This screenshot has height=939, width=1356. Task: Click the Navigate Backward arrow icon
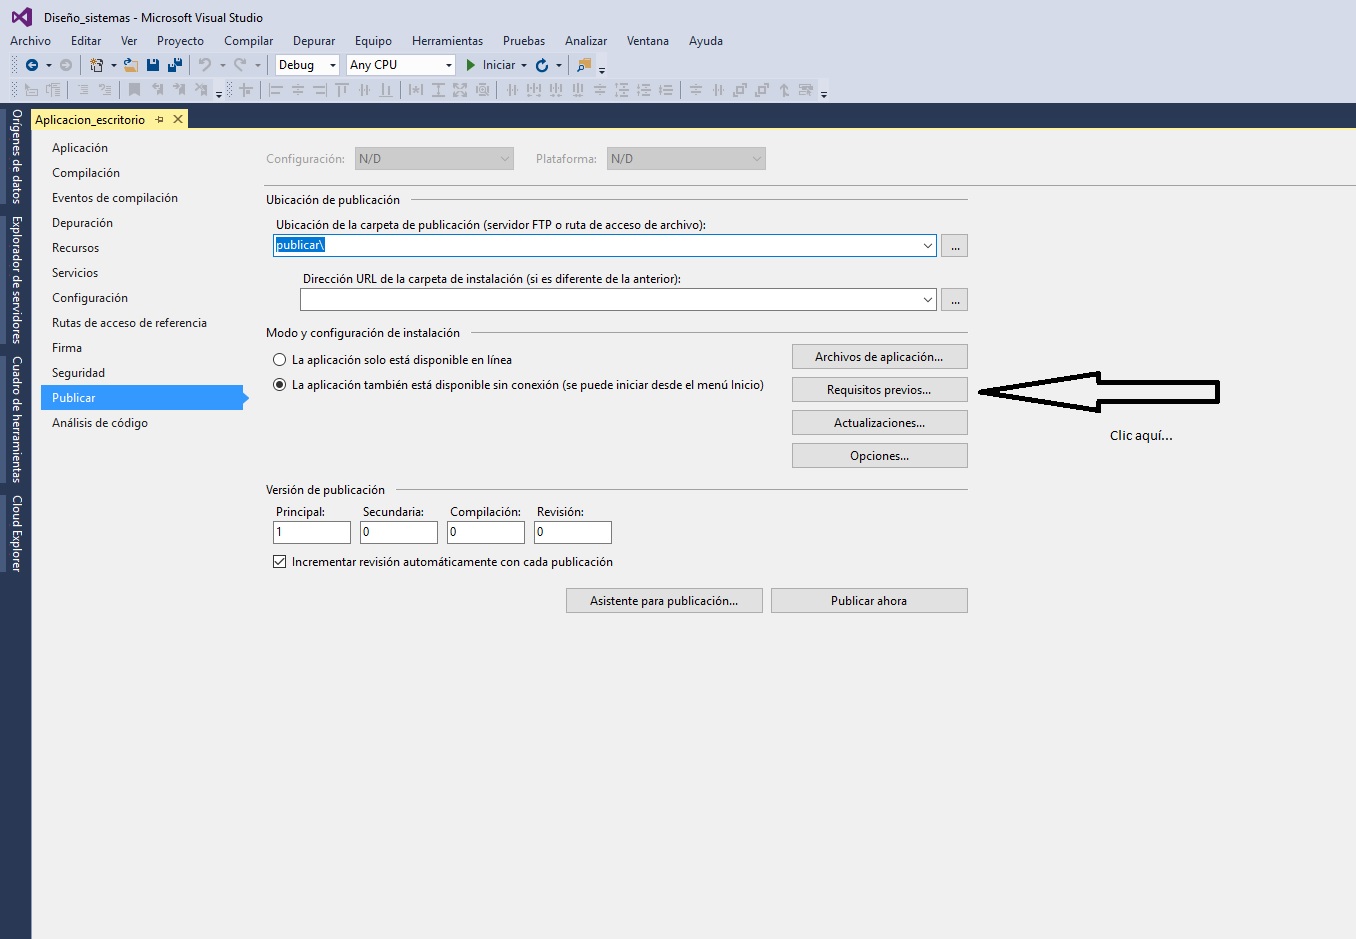pos(32,65)
